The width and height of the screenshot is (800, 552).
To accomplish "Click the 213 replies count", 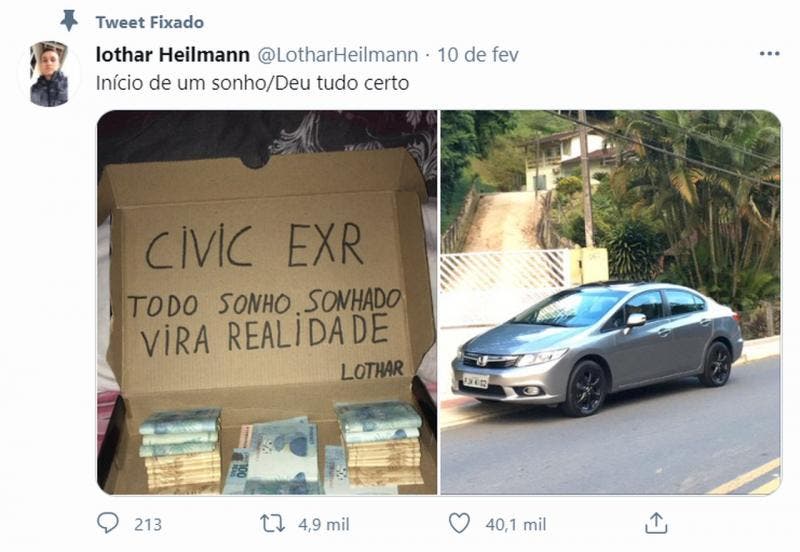I will [x=148, y=524].
